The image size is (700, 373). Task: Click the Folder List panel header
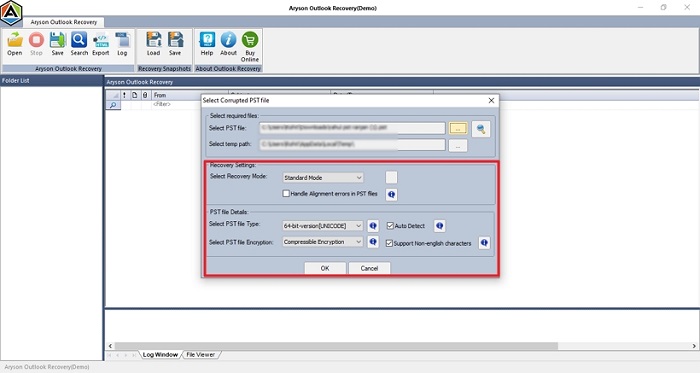tap(52, 81)
